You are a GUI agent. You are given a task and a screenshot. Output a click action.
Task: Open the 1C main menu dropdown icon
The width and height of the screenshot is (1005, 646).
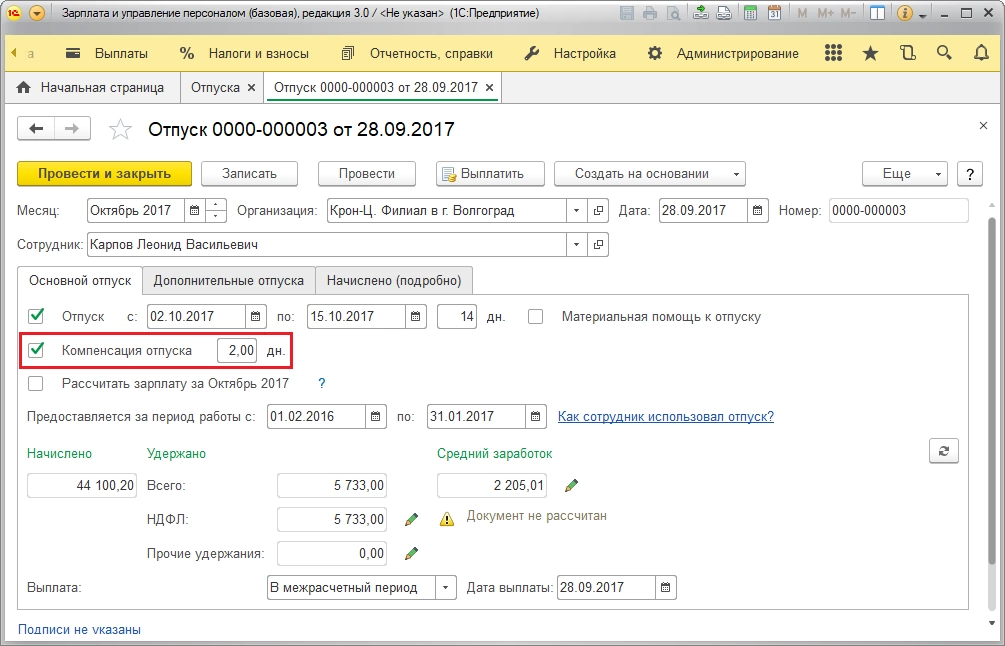click(37, 13)
